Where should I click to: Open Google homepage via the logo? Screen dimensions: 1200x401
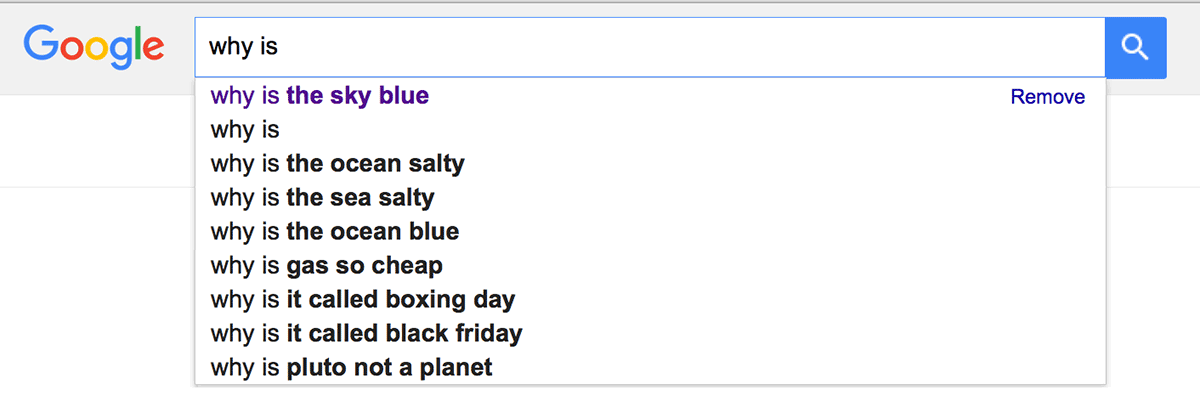(94, 46)
